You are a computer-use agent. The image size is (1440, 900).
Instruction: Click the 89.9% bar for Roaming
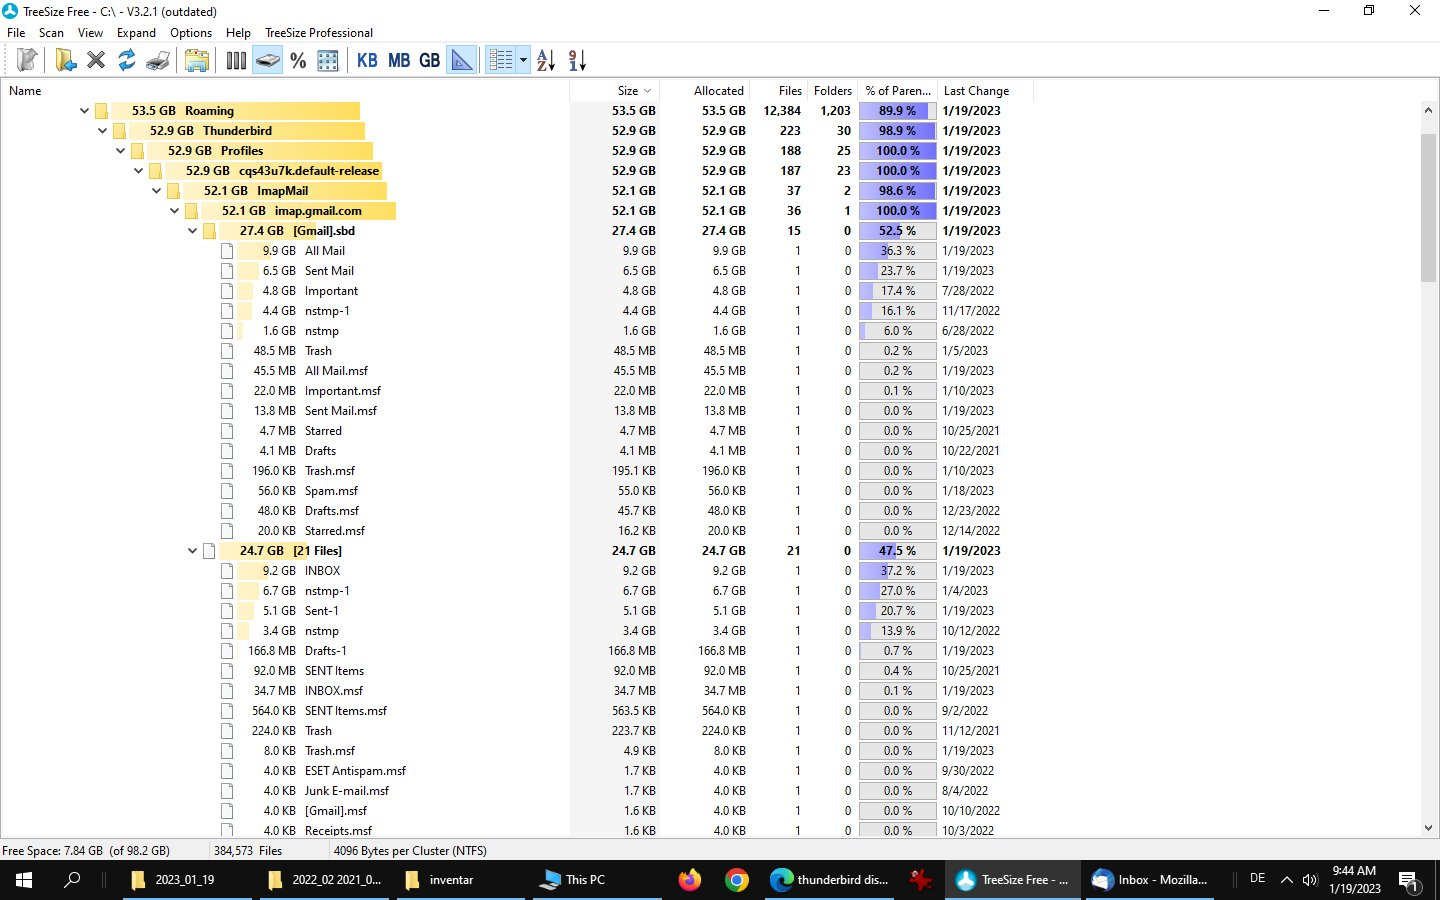pos(897,111)
